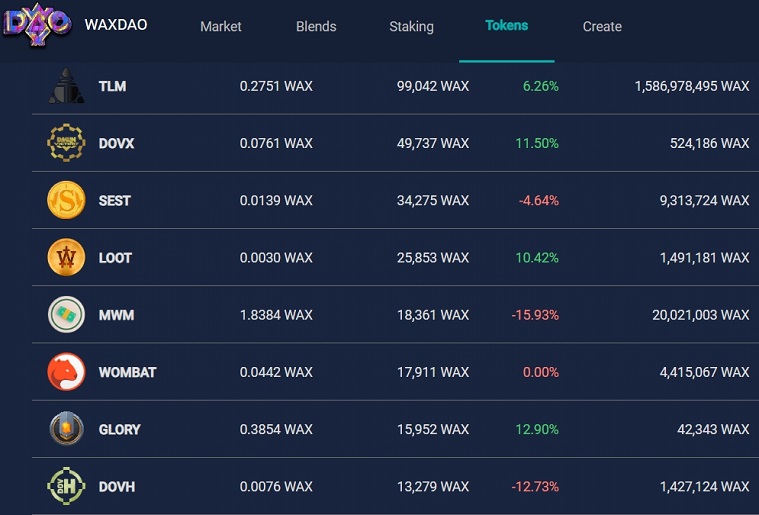The height and width of the screenshot is (515, 759).
Task: Select the MWM cash icon
Action: pos(66,315)
